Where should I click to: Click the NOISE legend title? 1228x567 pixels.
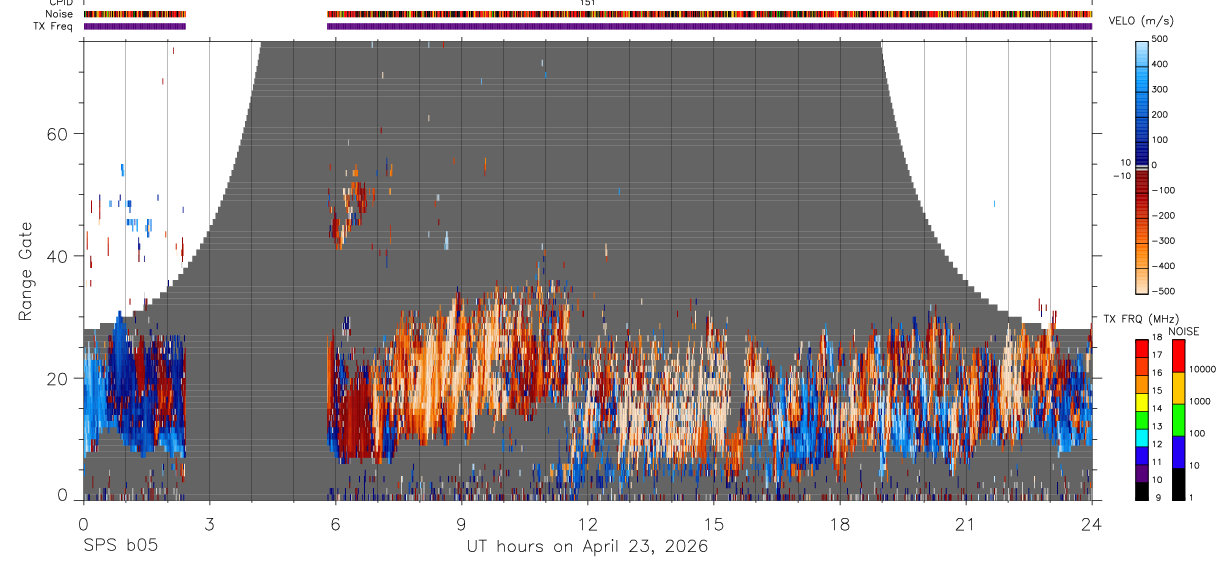pos(1183,332)
